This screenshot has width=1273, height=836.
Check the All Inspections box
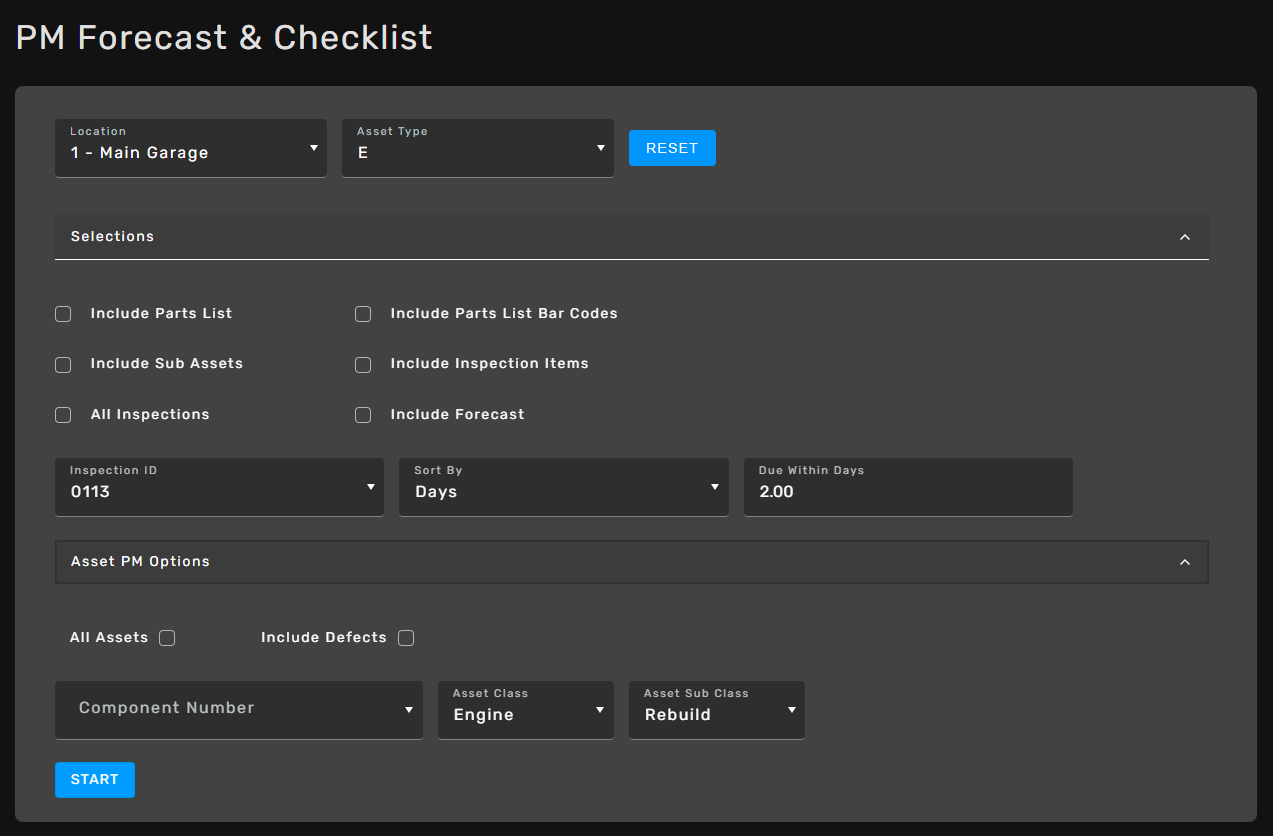pos(63,415)
